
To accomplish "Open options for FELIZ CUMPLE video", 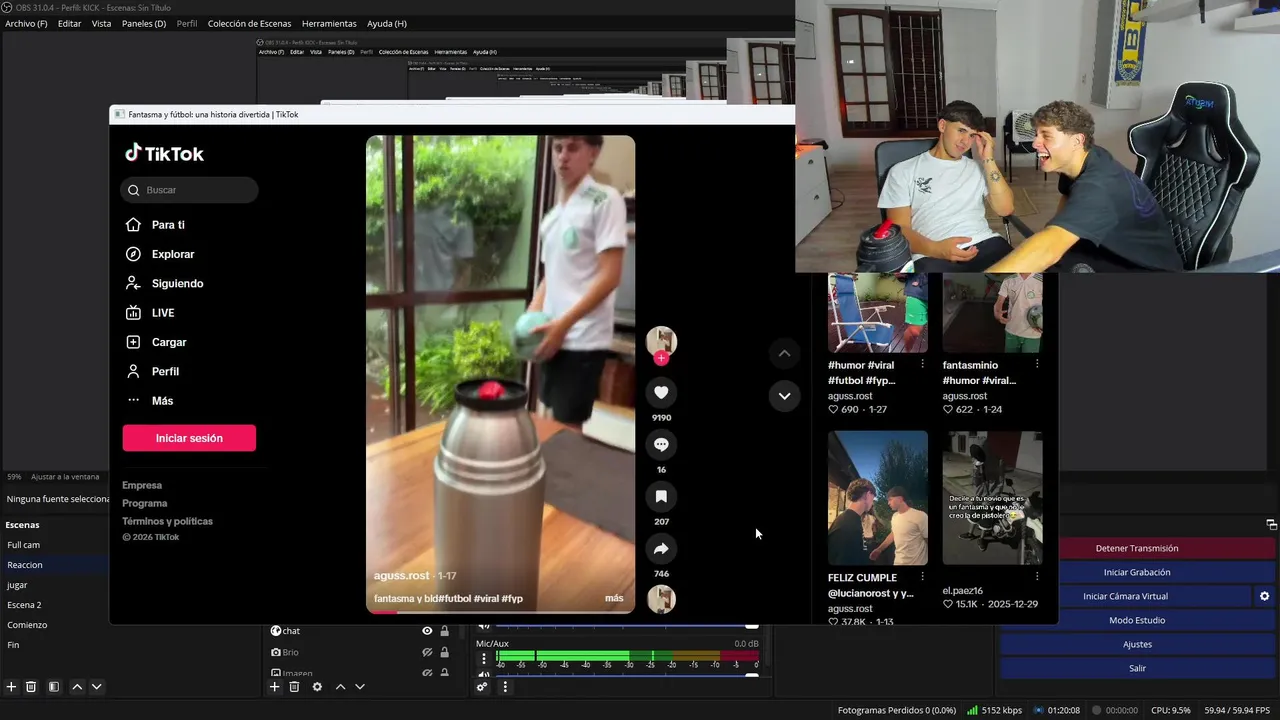I will coord(922,576).
